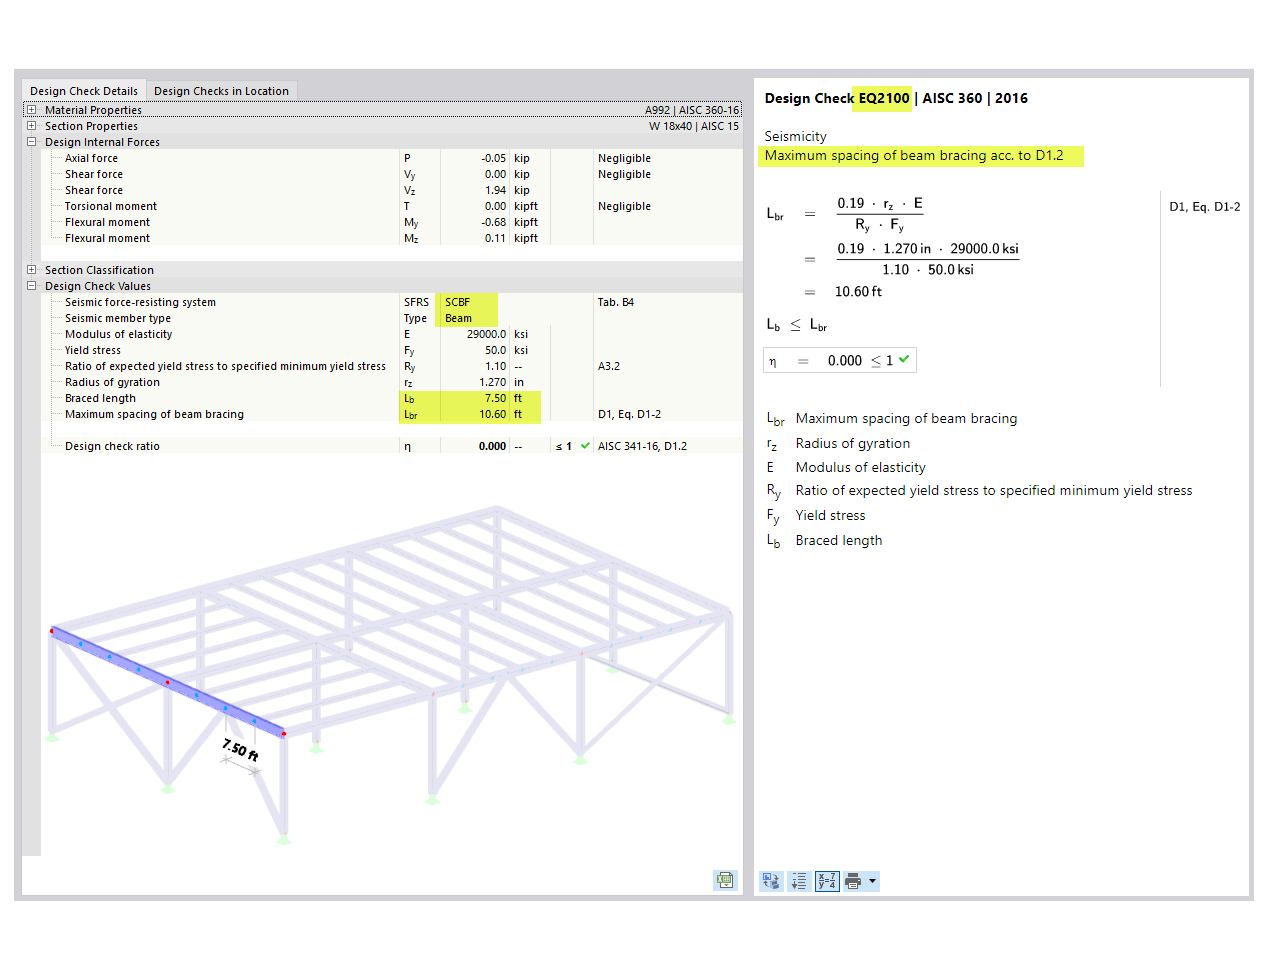Select member in model with sync icon
This screenshot has height=960, width=1280.
pyautogui.click(x=770, y=880)
